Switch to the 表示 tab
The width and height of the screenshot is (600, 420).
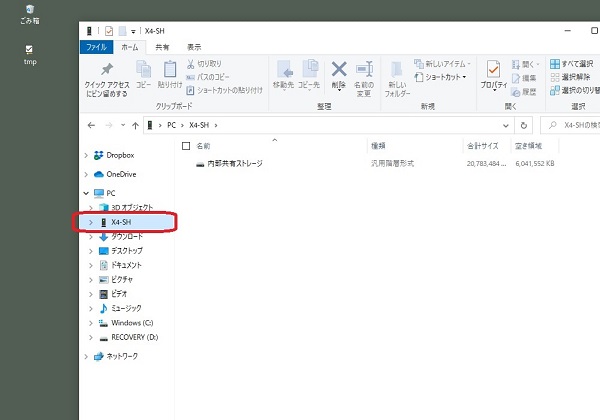coord(194,47)
